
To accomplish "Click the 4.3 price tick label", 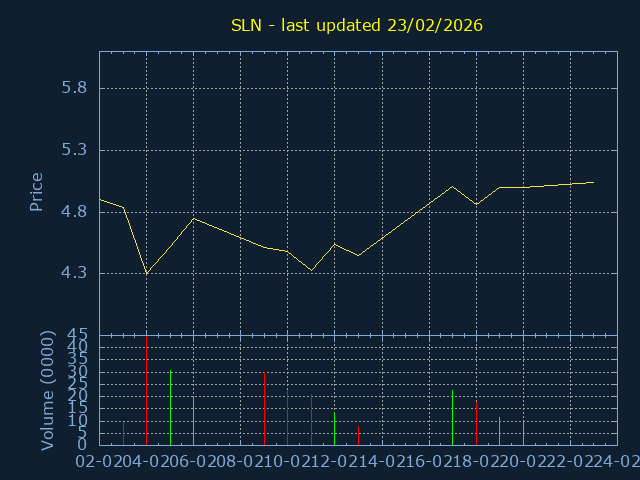I will 74,273.
